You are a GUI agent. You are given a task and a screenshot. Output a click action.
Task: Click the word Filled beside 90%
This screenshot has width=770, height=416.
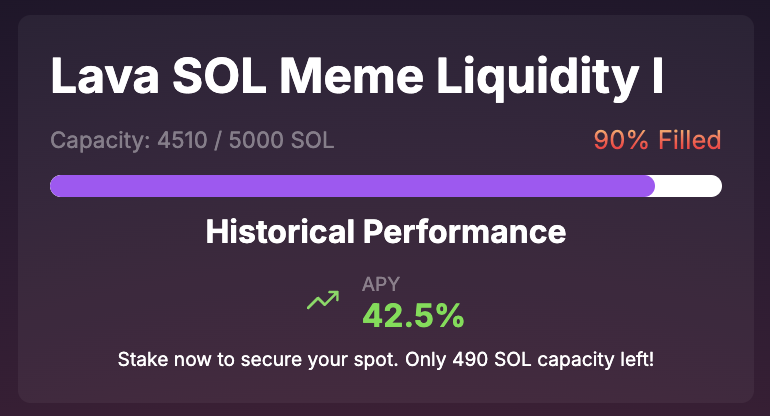click(x=689, y=140)
